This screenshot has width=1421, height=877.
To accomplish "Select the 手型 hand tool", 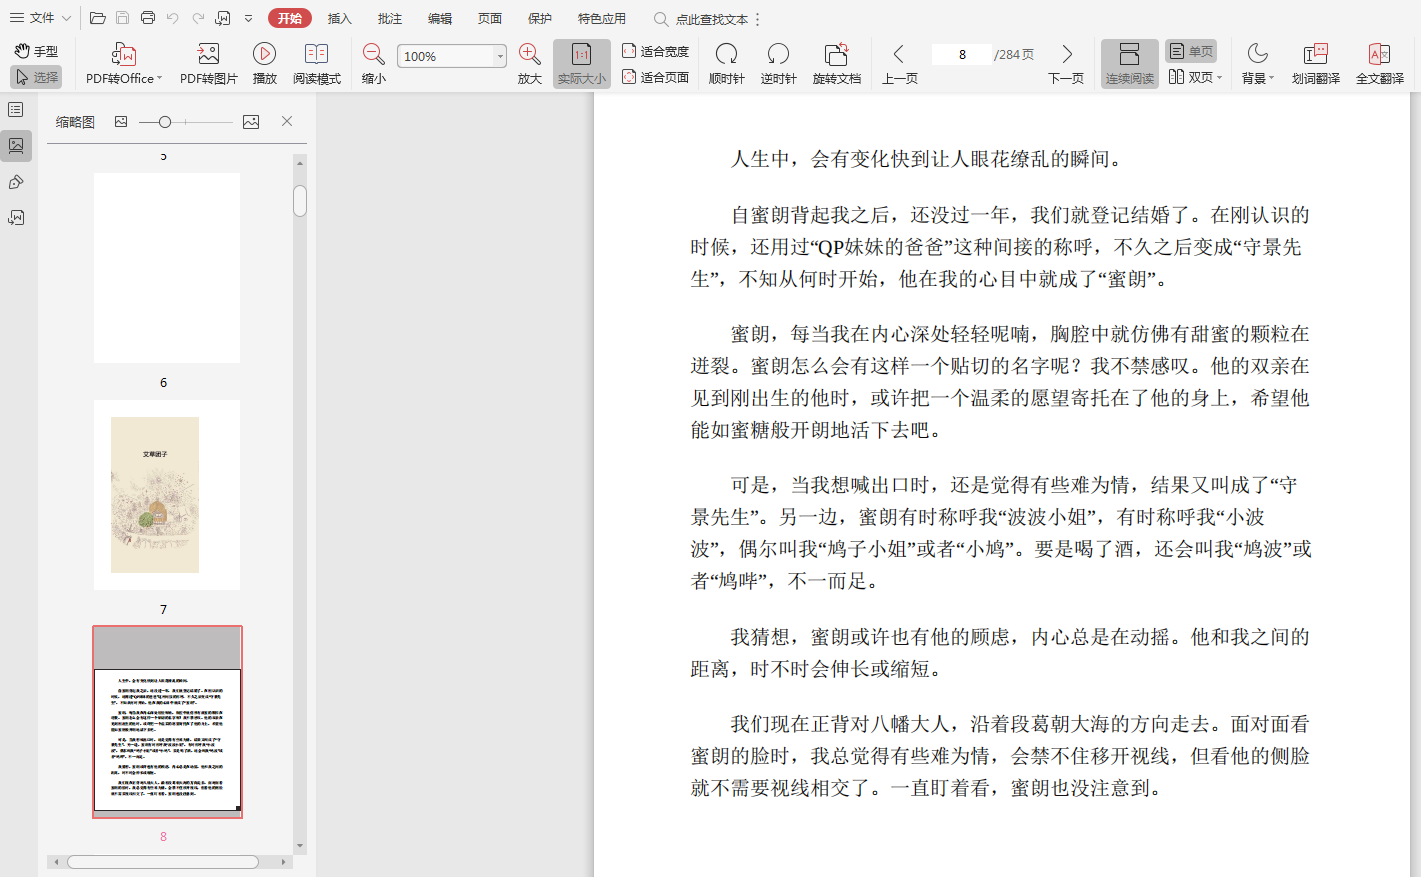I will (x=37, y=51).
